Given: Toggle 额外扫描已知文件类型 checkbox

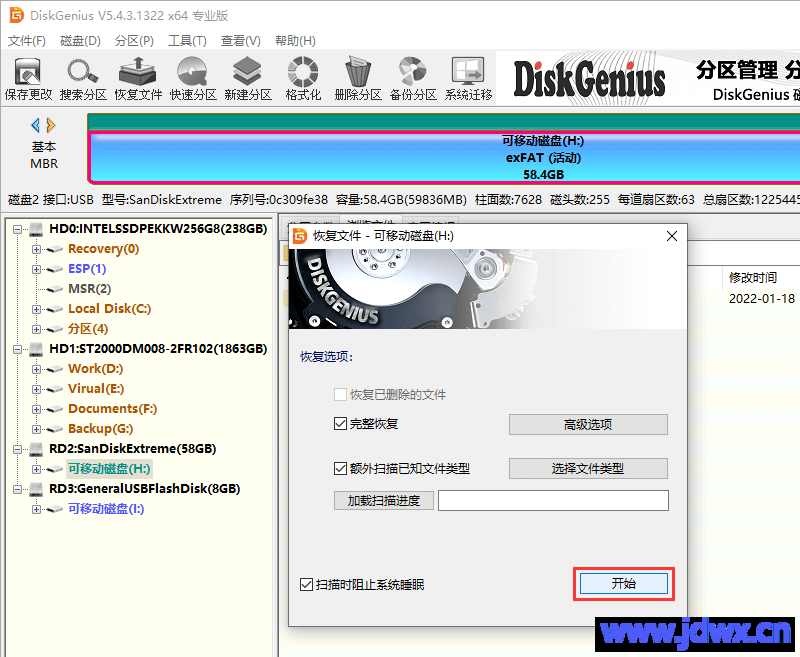Looking at the screenshot, I should [340, 468].
